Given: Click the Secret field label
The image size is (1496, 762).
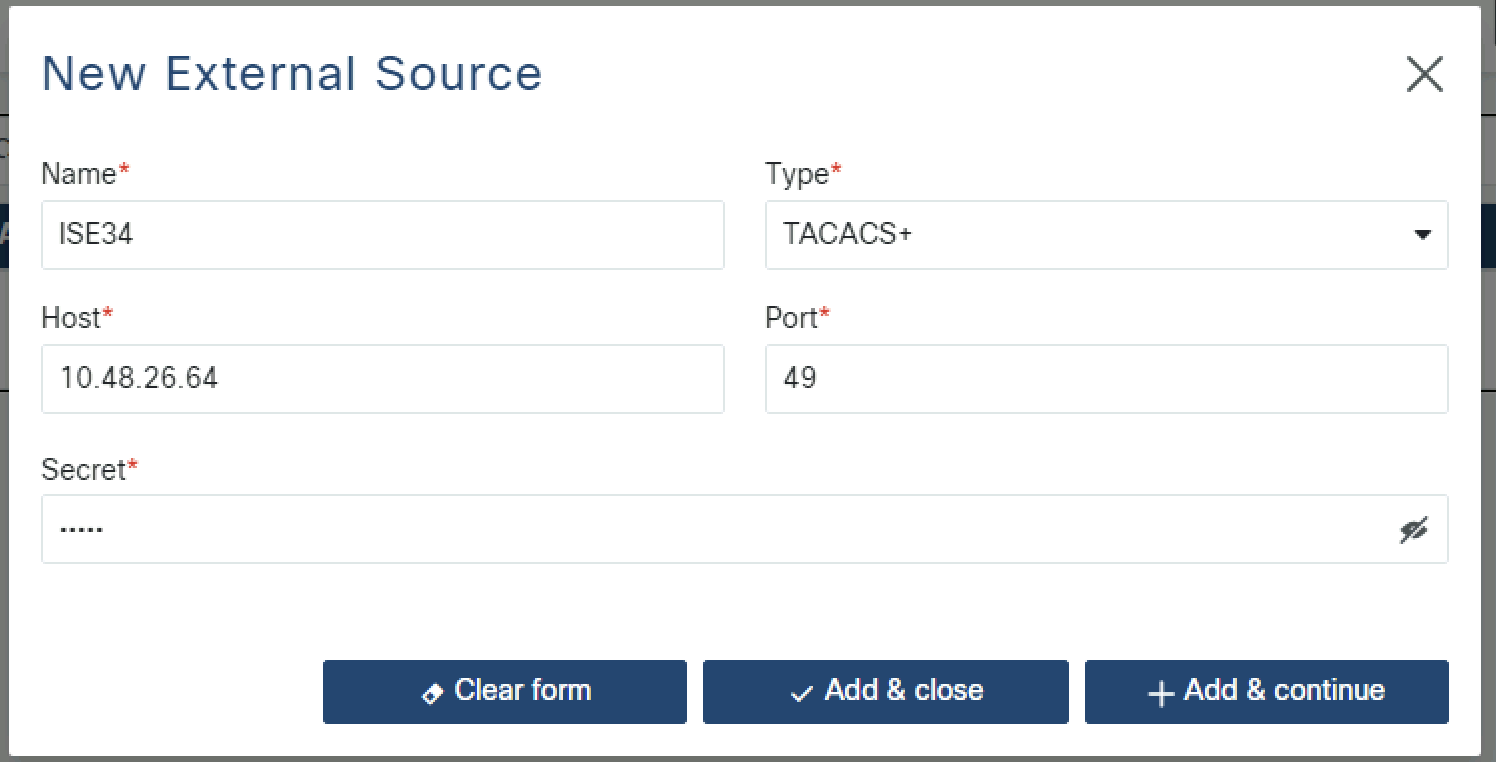Looking at the screenshot, I should pos(84,469).
